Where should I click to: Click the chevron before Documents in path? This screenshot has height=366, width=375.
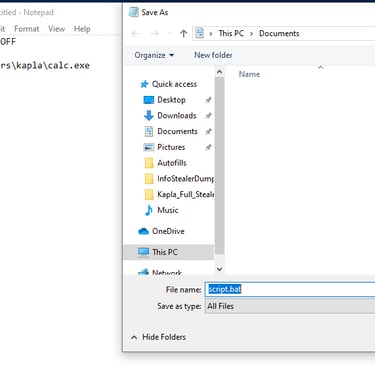pyautogui.click(x=251, y=34)
